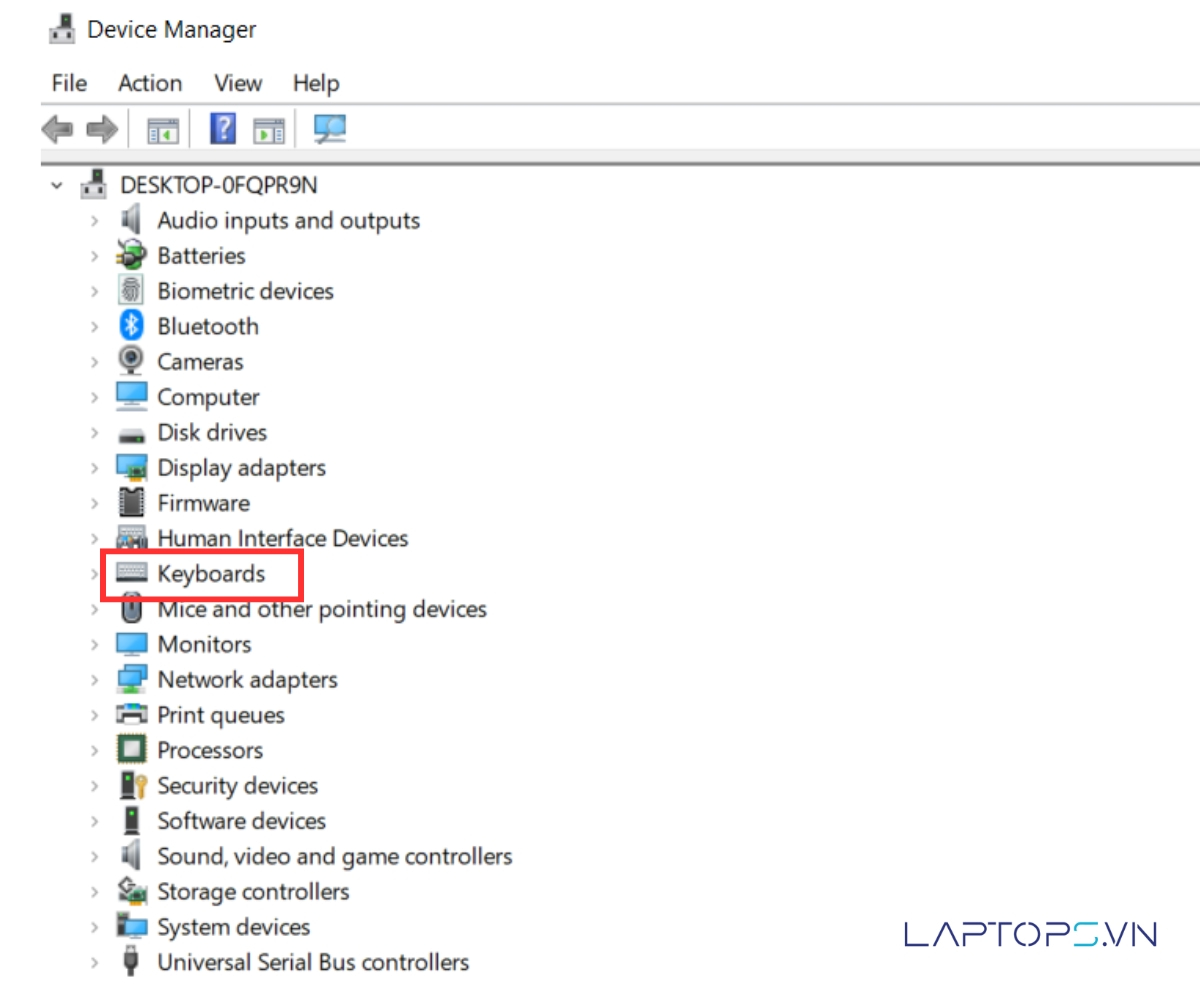Select Mice and other pointing devices
1200x1000 pixels.
(x=321, y=609)
